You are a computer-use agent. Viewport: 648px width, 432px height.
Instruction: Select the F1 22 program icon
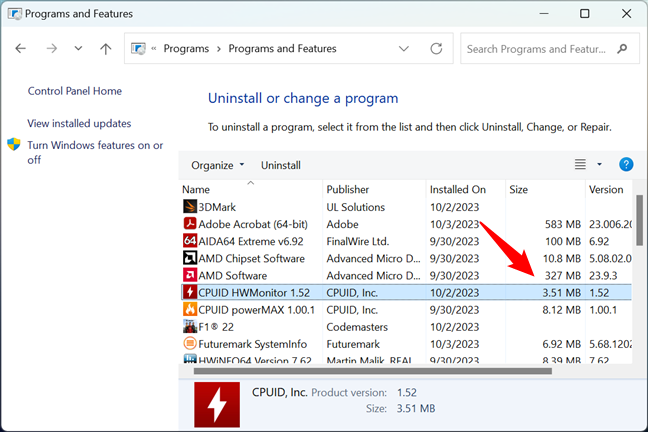(190, 327)
